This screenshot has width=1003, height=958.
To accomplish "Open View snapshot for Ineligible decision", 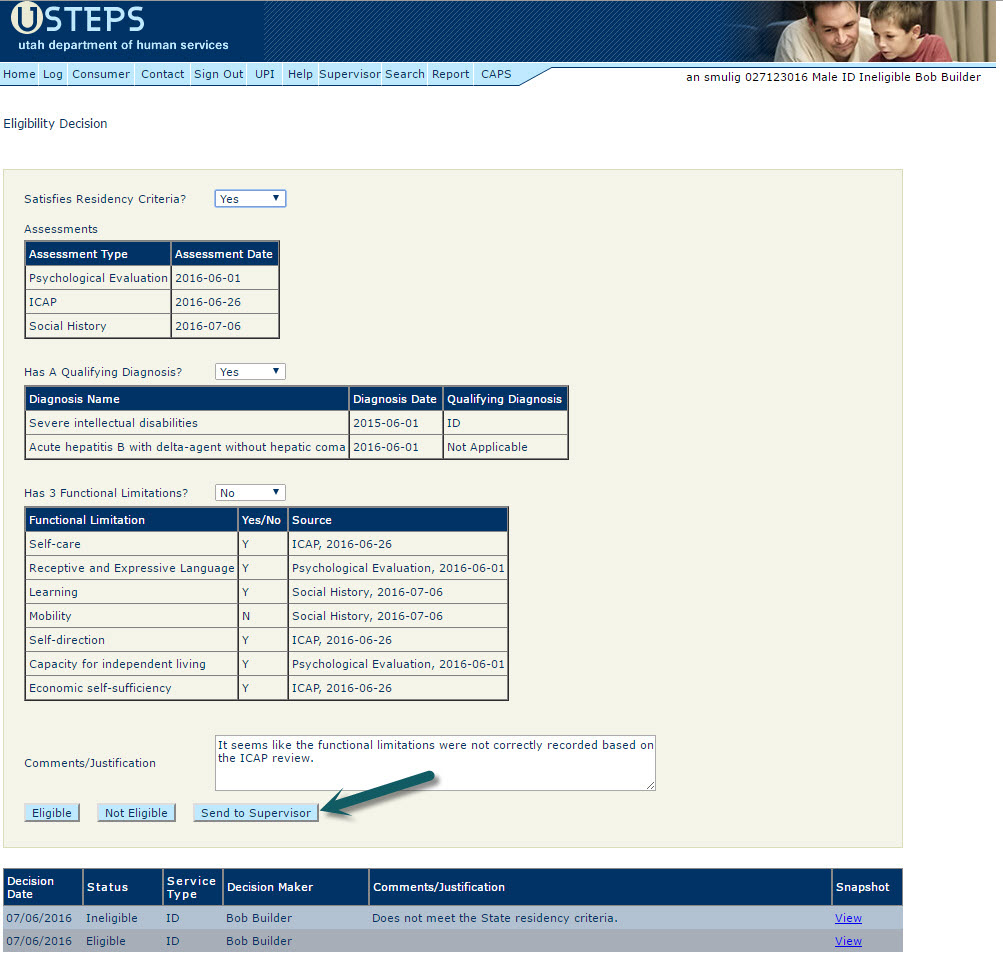I will coord(848,918).
